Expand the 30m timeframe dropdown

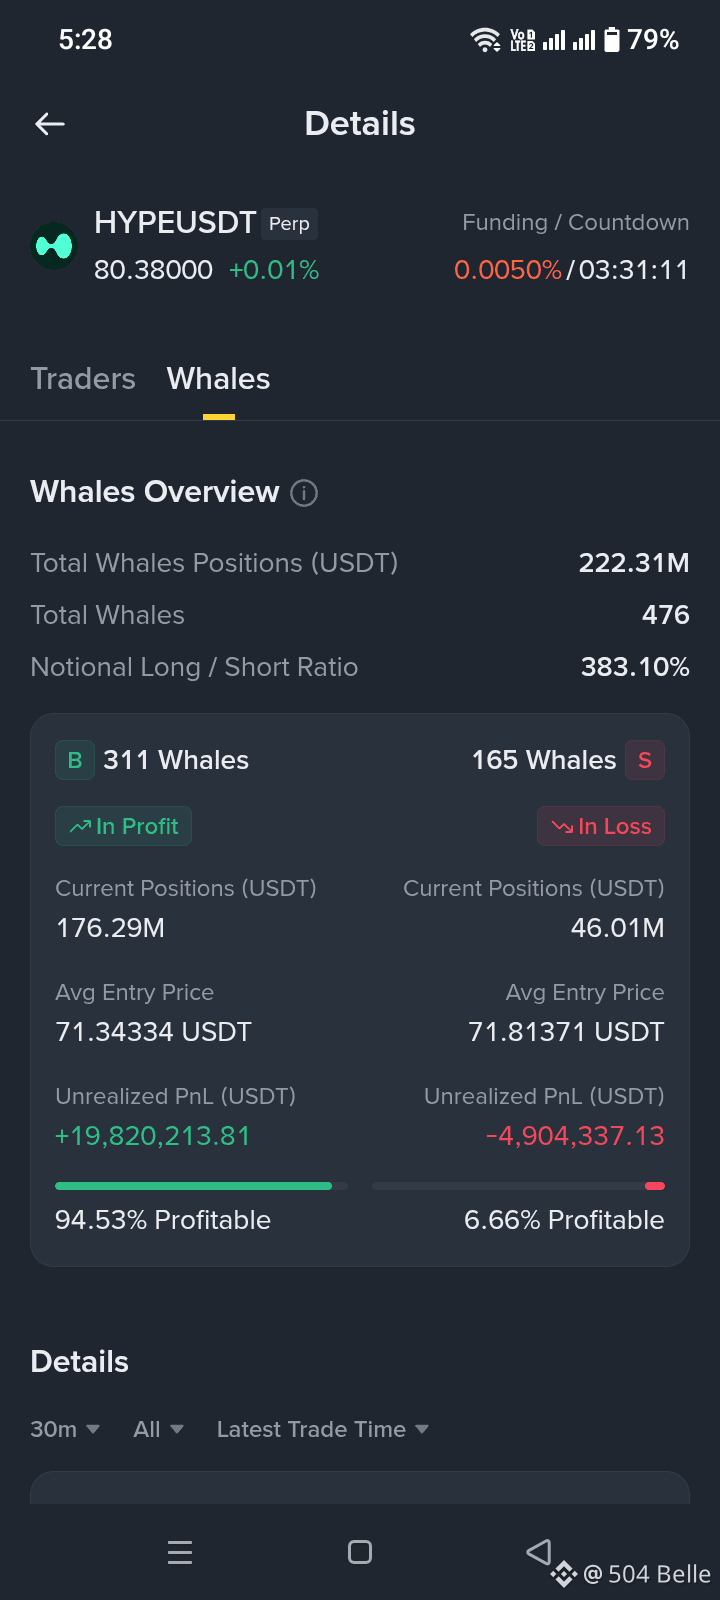[65, 1429]
